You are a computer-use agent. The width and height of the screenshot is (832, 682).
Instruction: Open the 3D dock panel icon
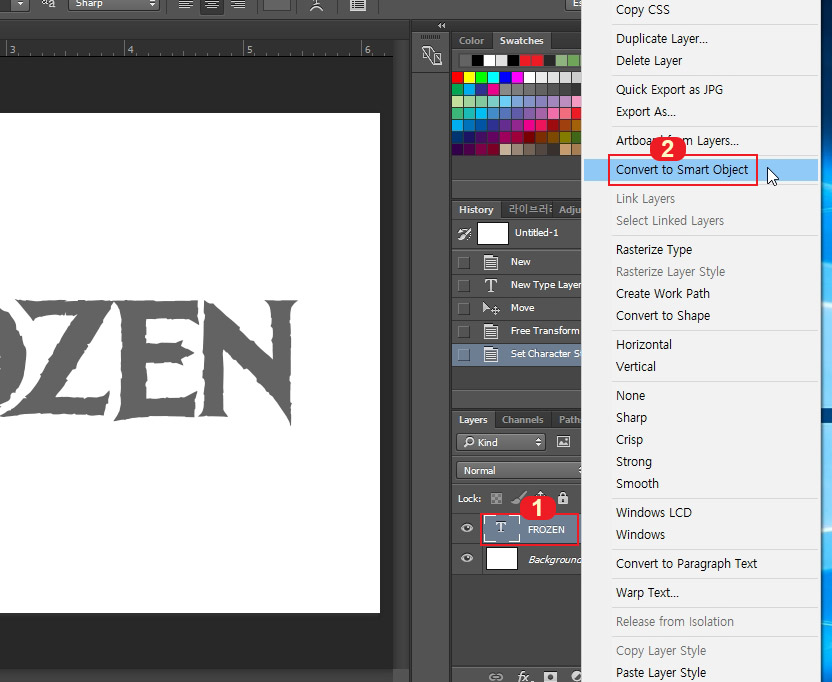pyautogui.click(x=431, y=55)
